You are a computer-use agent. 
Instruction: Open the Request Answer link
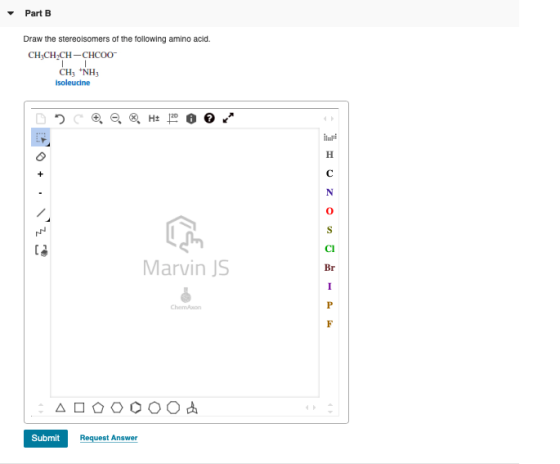tap(109, 438)
